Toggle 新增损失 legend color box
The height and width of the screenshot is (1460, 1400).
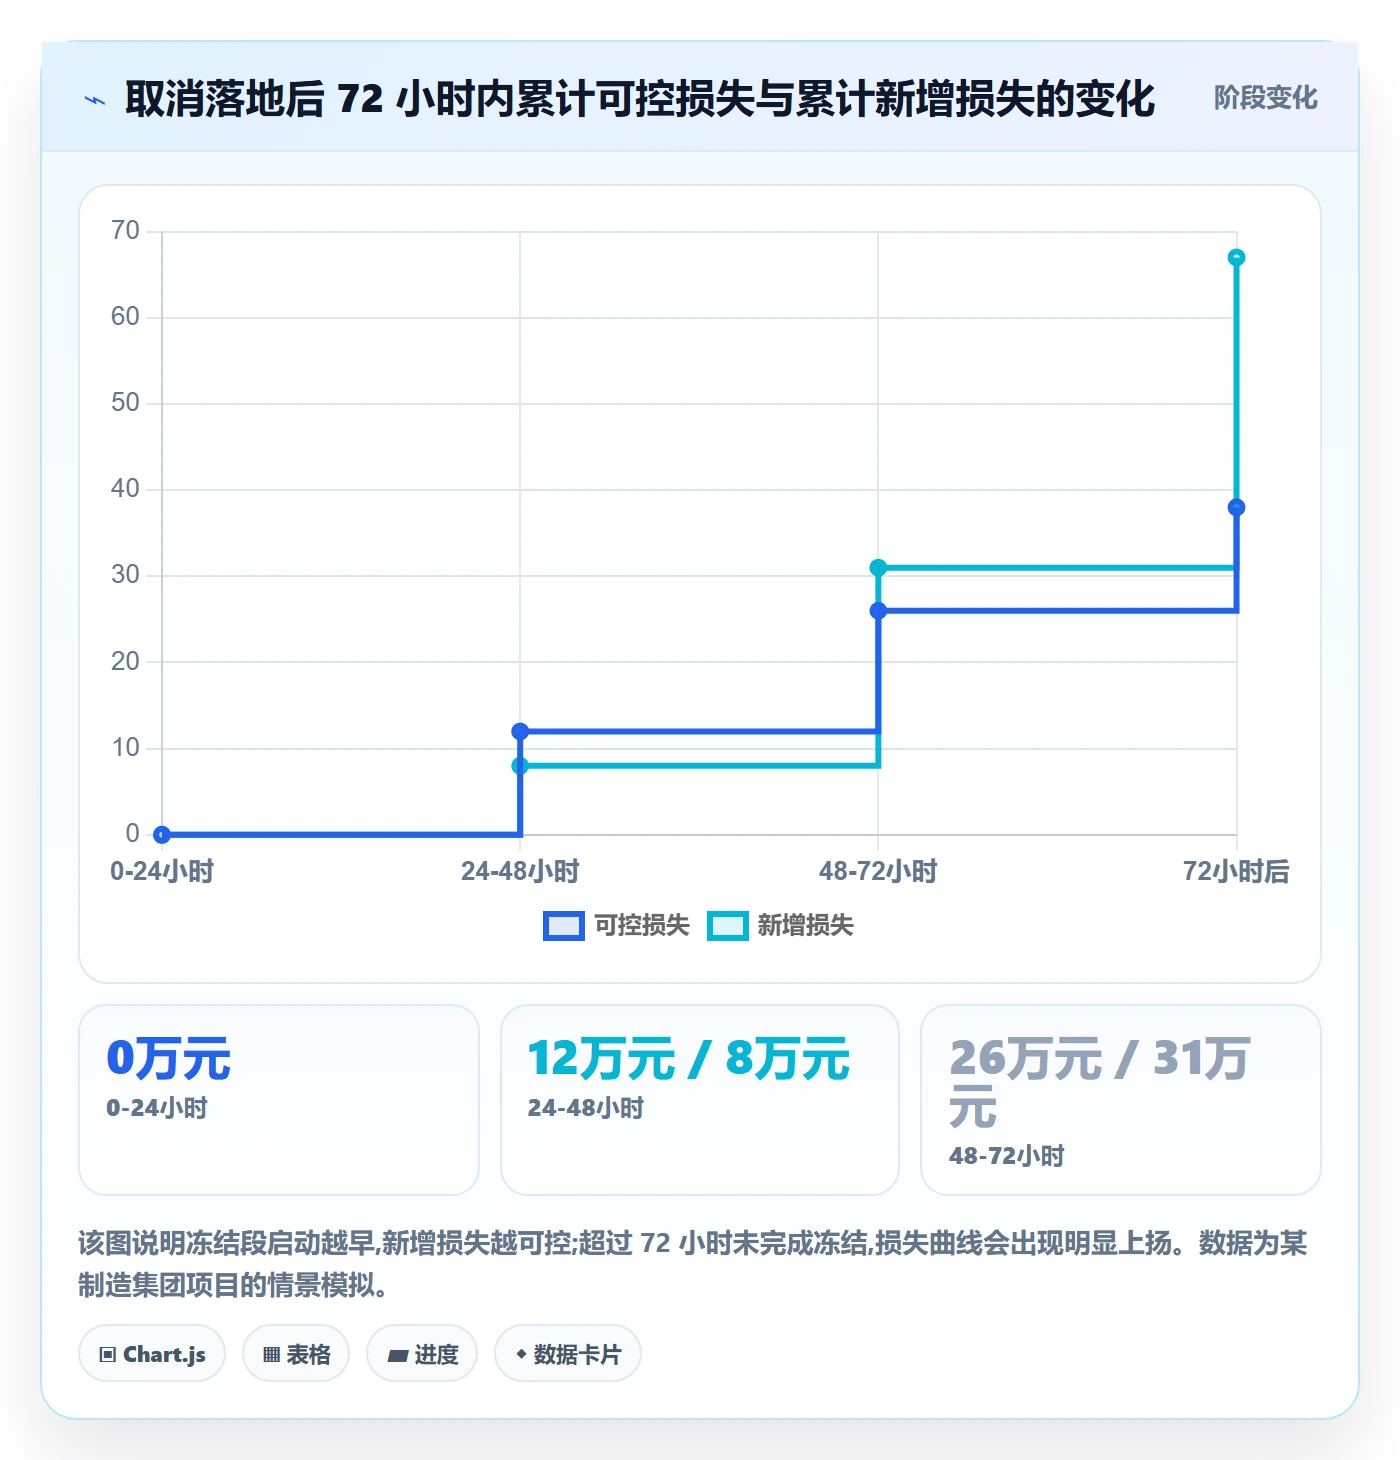[727, 926]
